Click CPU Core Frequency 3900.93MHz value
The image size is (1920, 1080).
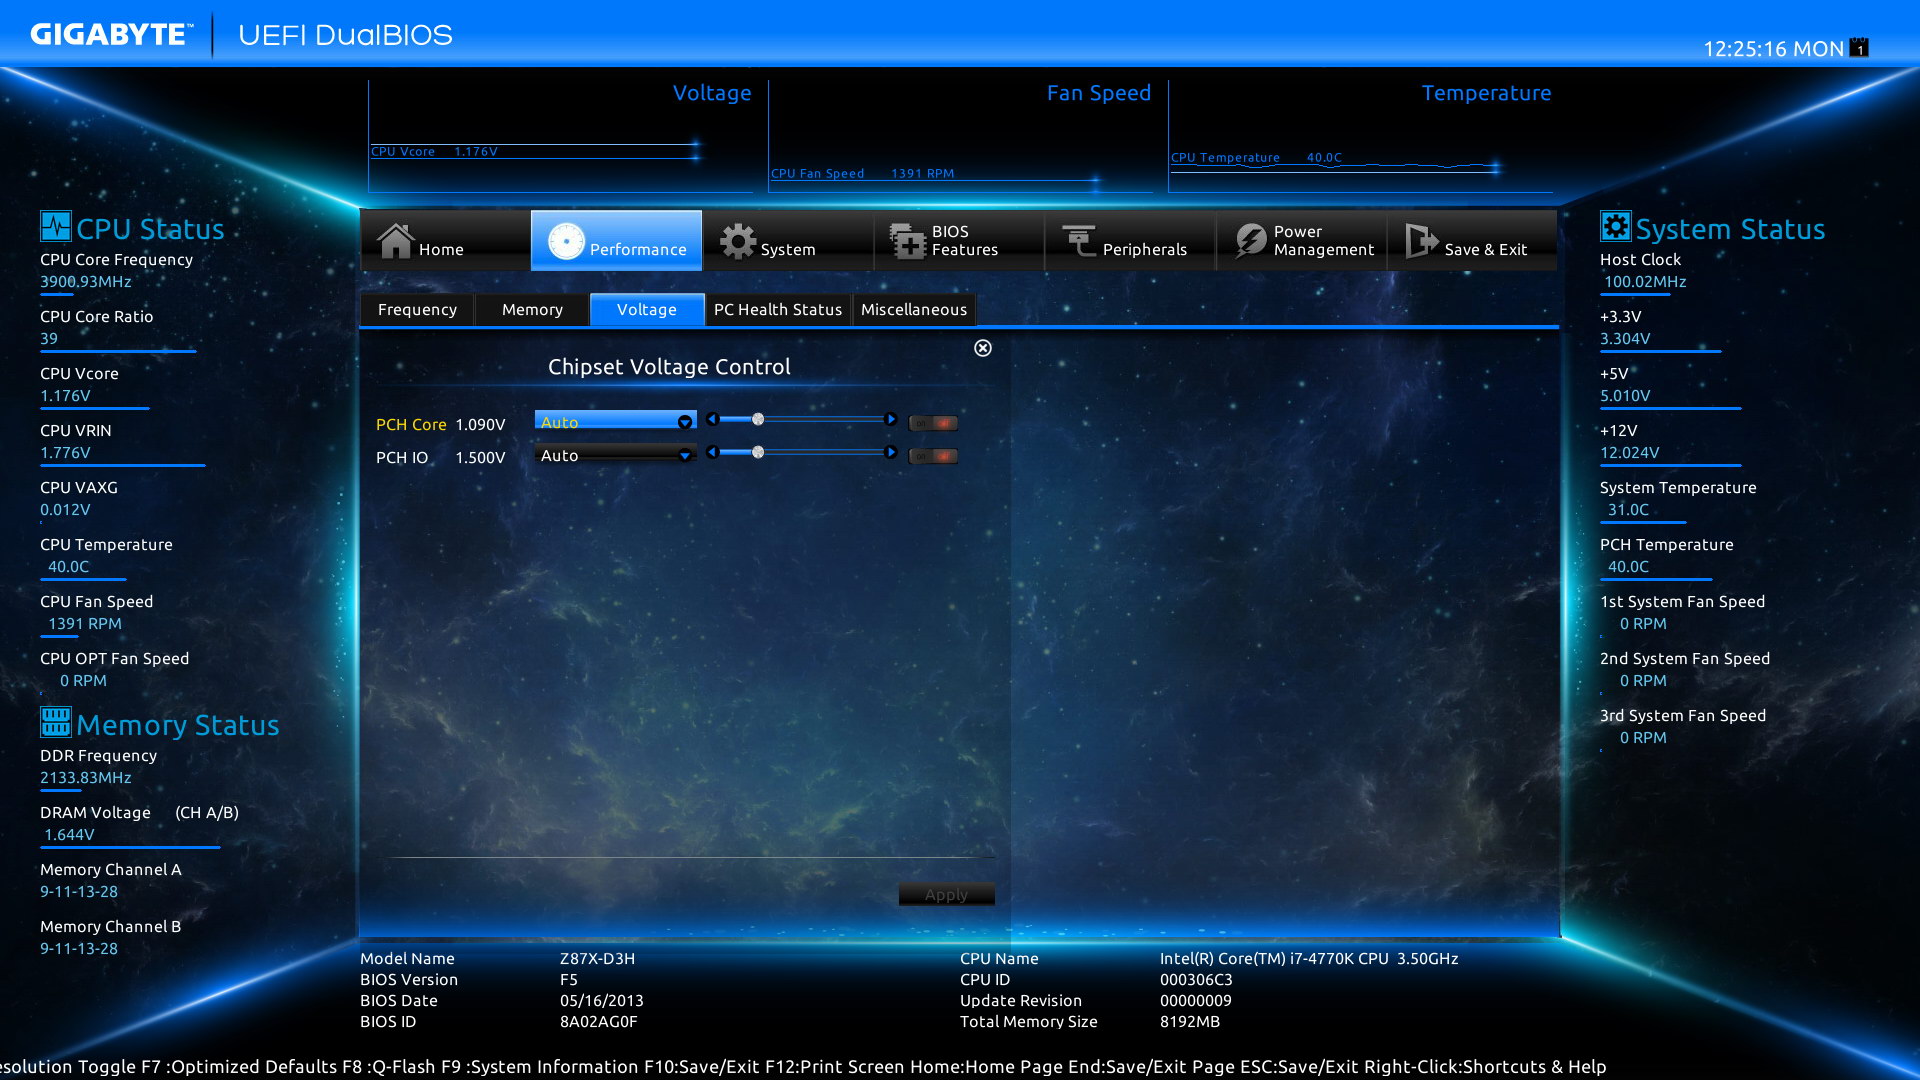(x=86, y=282)
